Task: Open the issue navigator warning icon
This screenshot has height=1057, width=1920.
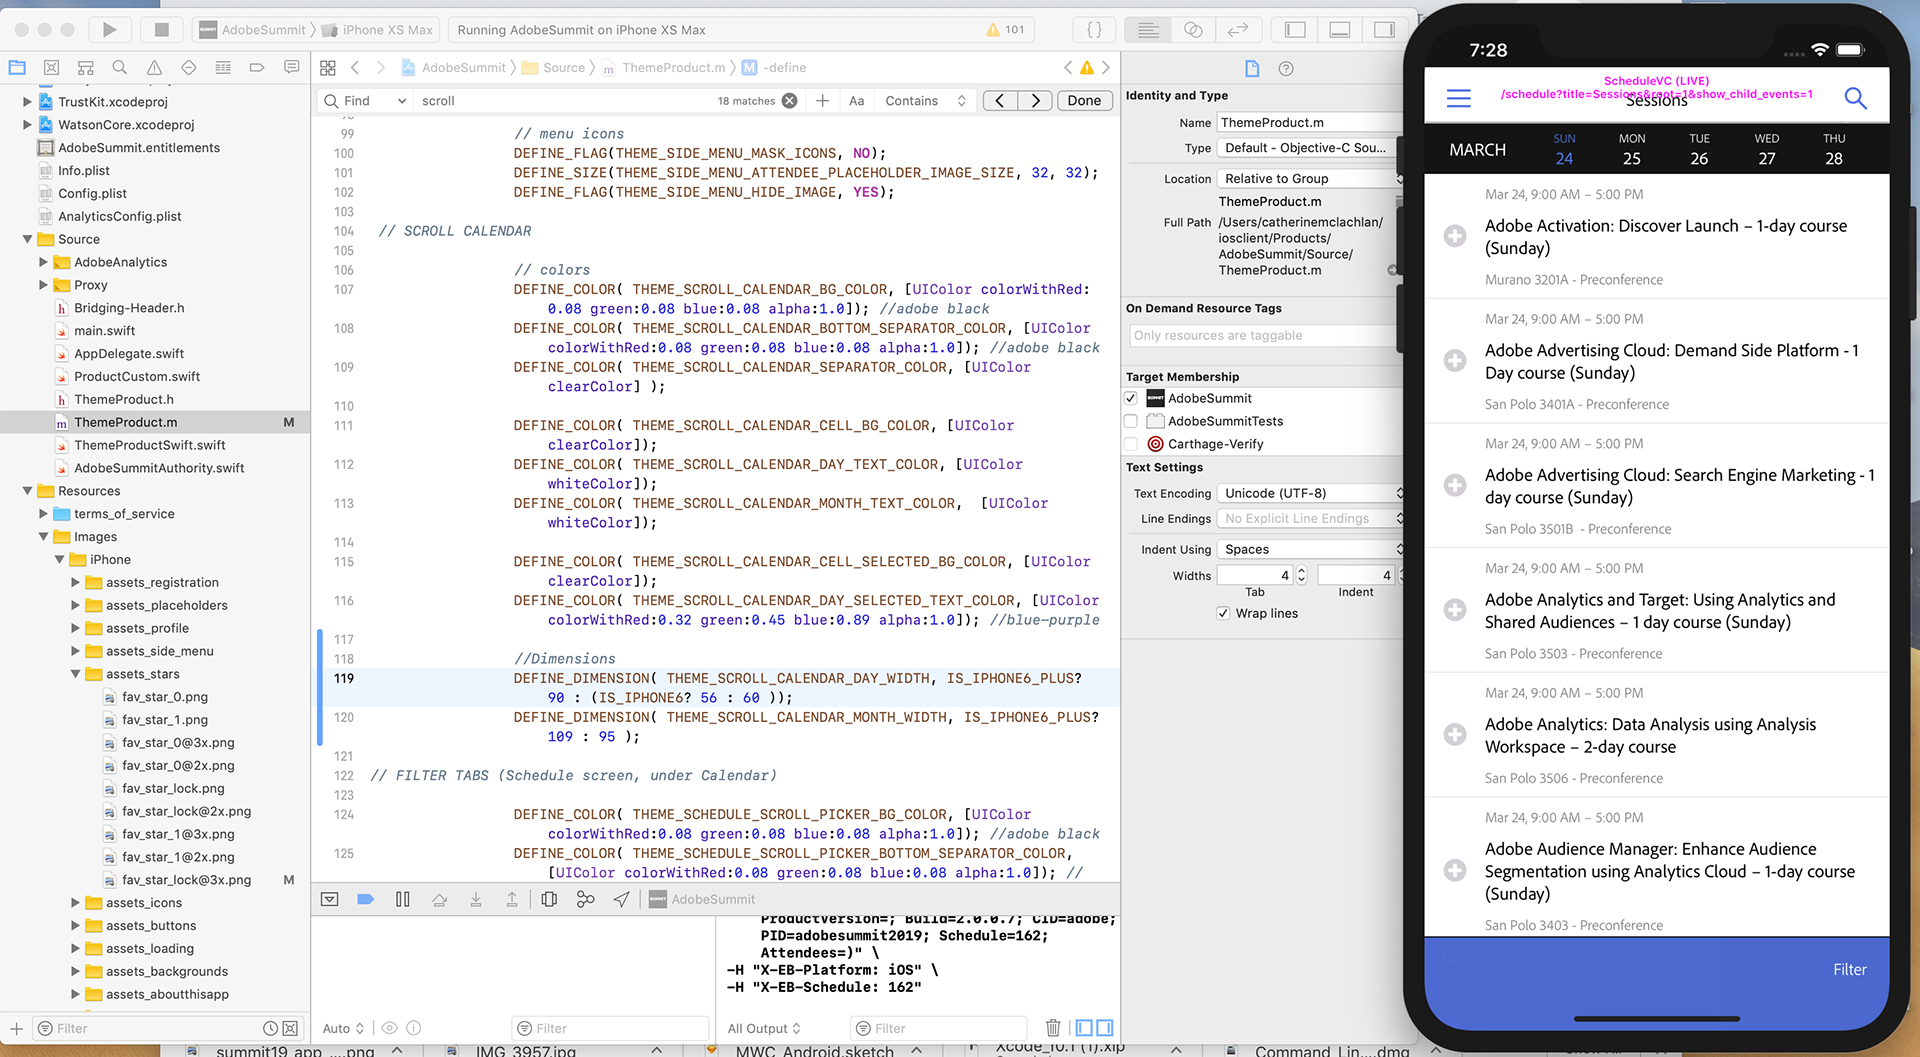Action: (154, 68)
